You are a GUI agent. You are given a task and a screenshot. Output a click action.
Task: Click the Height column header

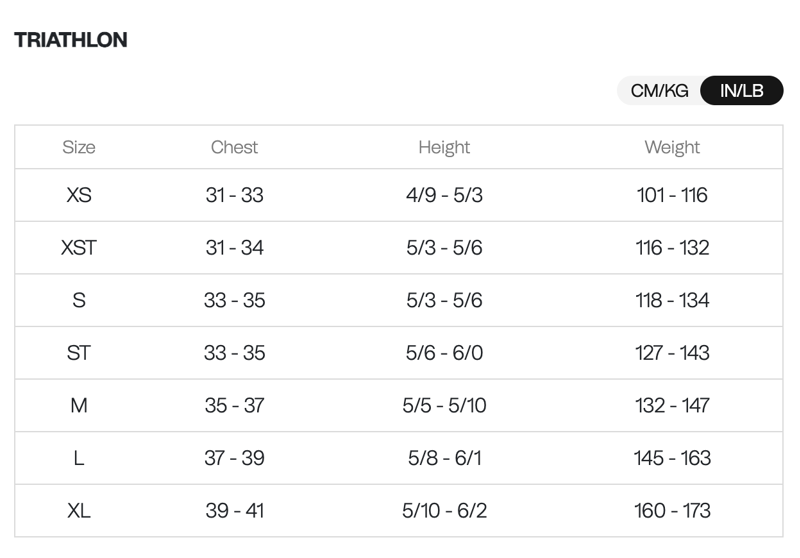click(x=444, y=147)
